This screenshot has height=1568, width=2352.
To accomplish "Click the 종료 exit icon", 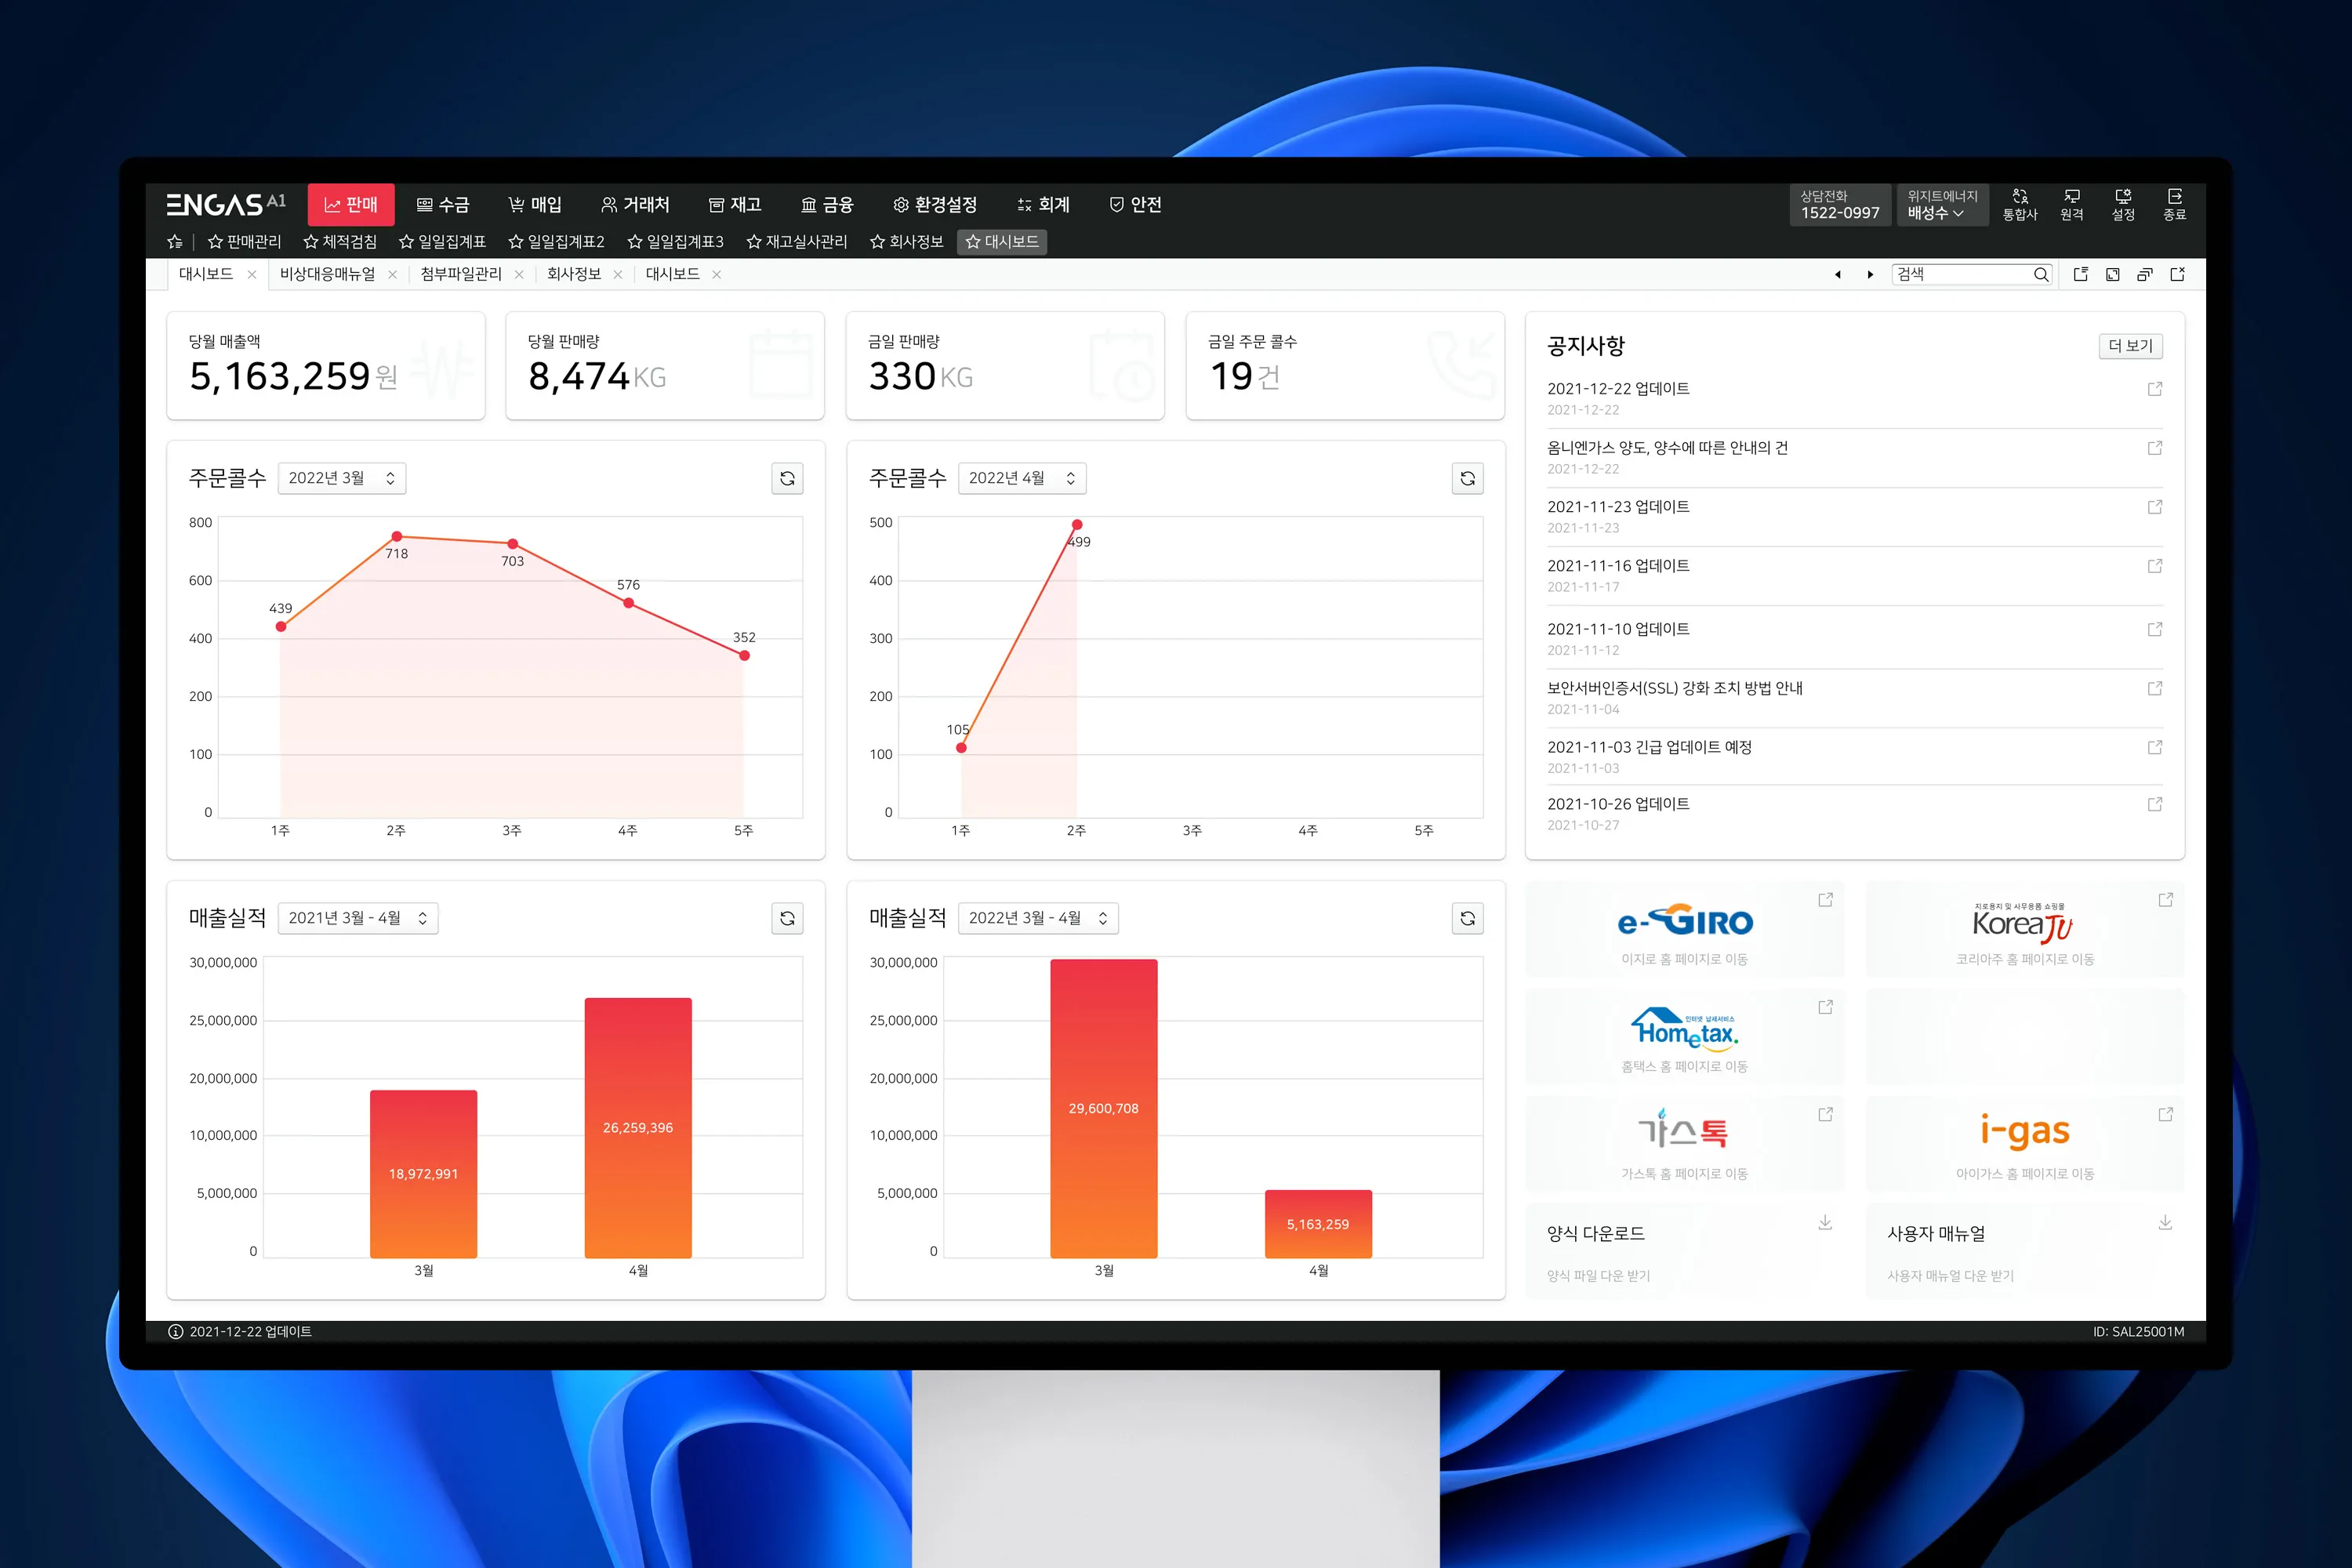I will tap(2174, 204).
